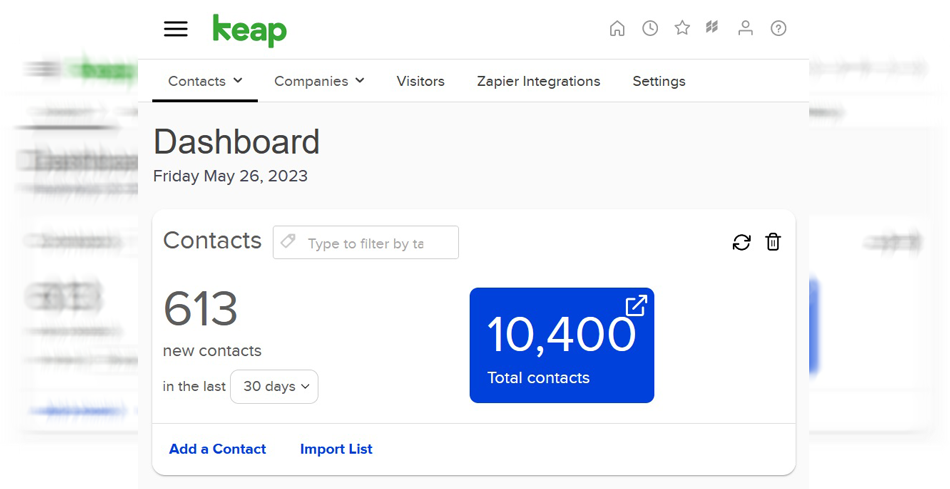Open the hamburger navigation menu

[x=176, y=29]
